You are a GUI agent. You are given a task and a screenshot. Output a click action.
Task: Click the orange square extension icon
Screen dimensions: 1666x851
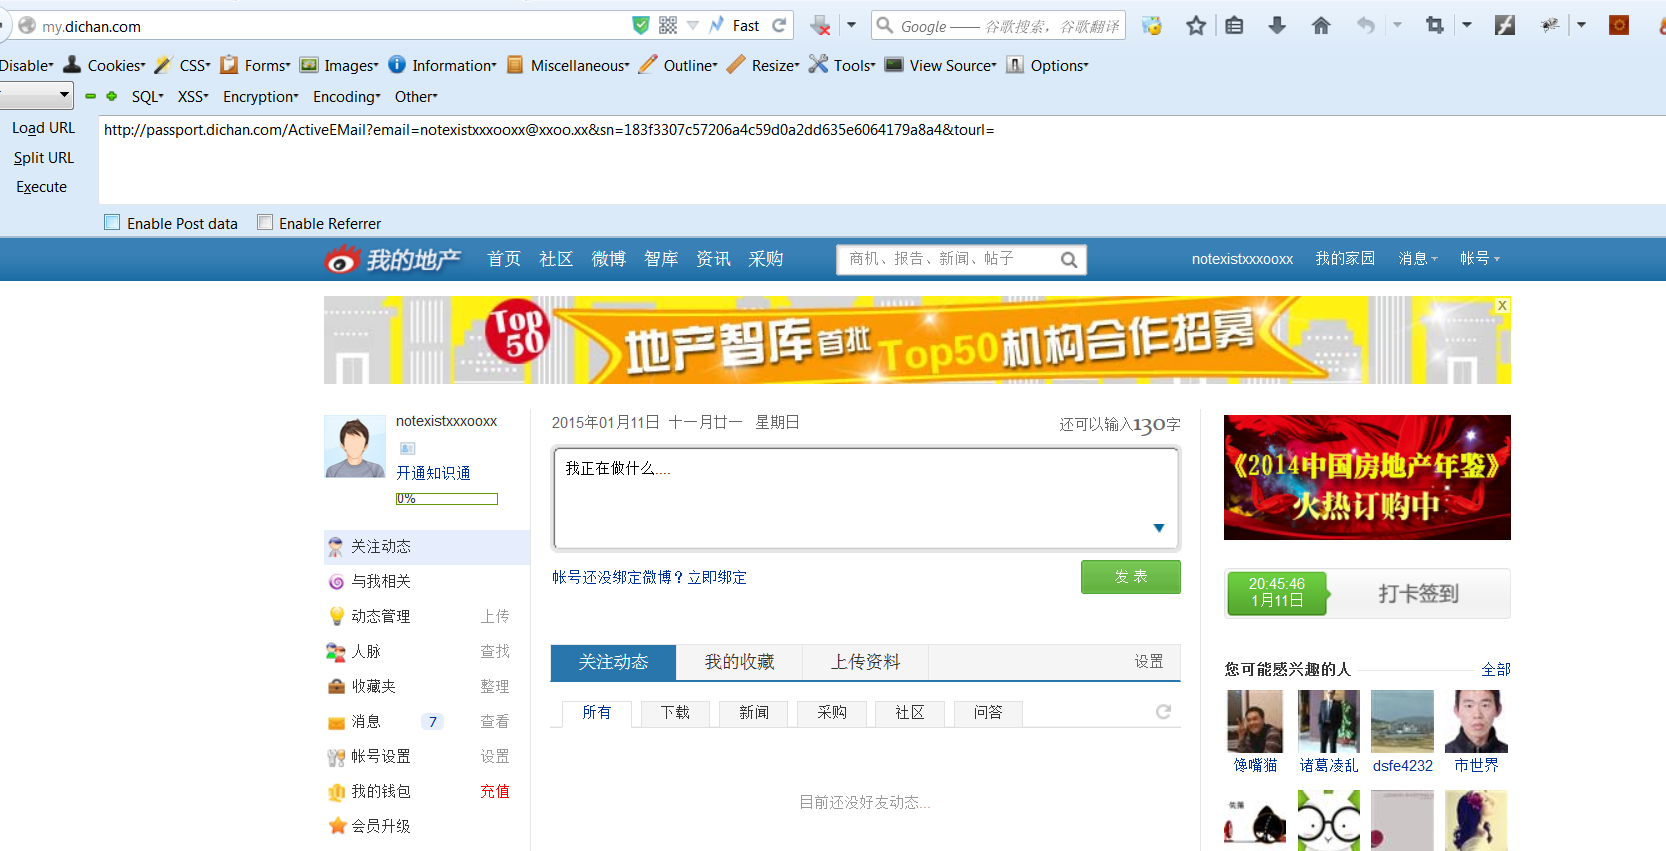click(x=1619, y=26)
